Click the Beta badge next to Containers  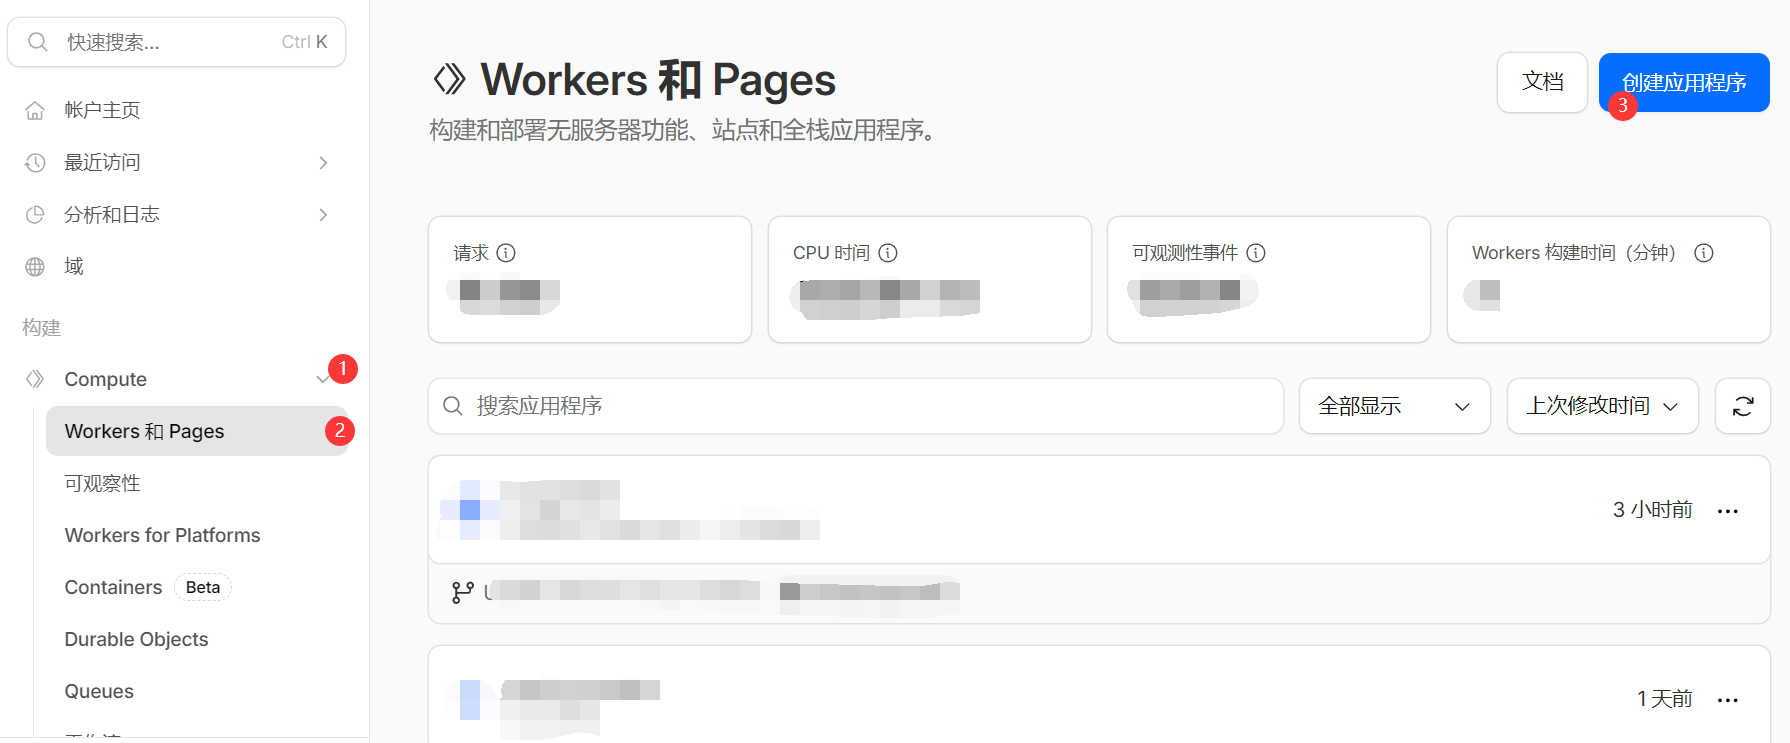pos(203,587)
